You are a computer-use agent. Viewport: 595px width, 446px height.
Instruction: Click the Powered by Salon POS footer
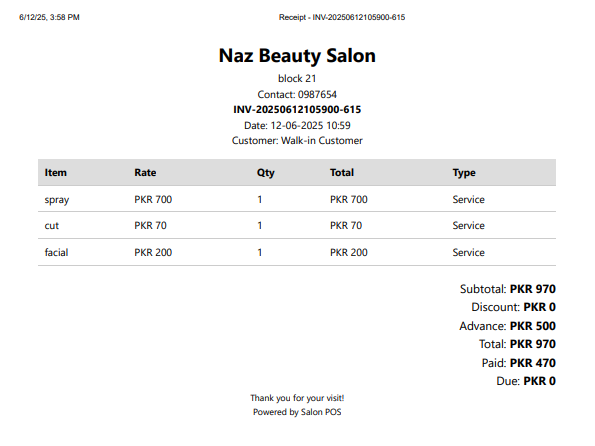(297, 412)
